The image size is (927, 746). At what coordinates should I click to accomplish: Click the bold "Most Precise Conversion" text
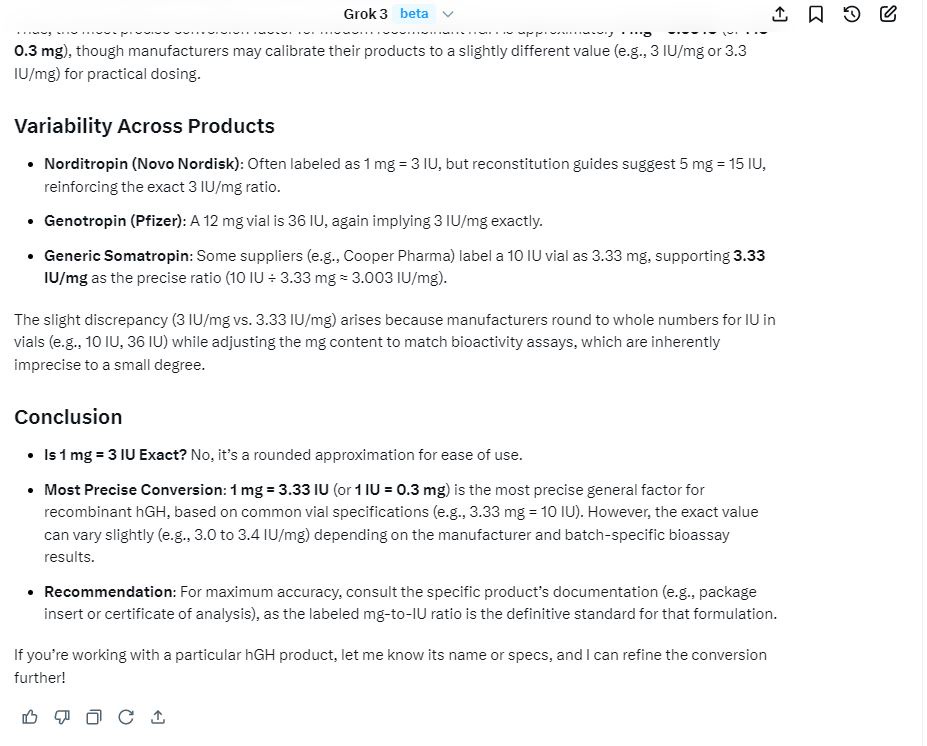coord(134,490)
